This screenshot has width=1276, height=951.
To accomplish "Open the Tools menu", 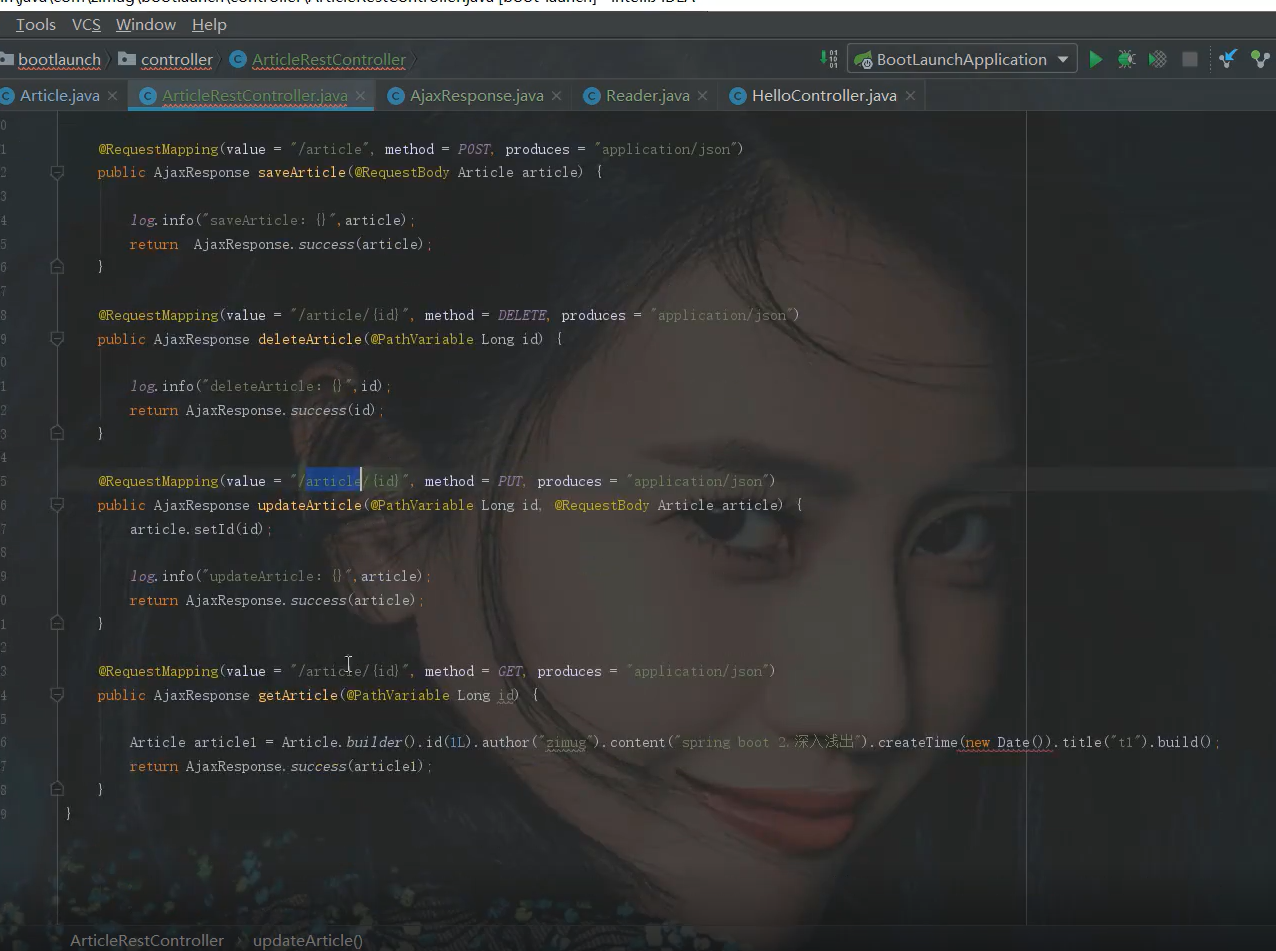I will 36,24.
